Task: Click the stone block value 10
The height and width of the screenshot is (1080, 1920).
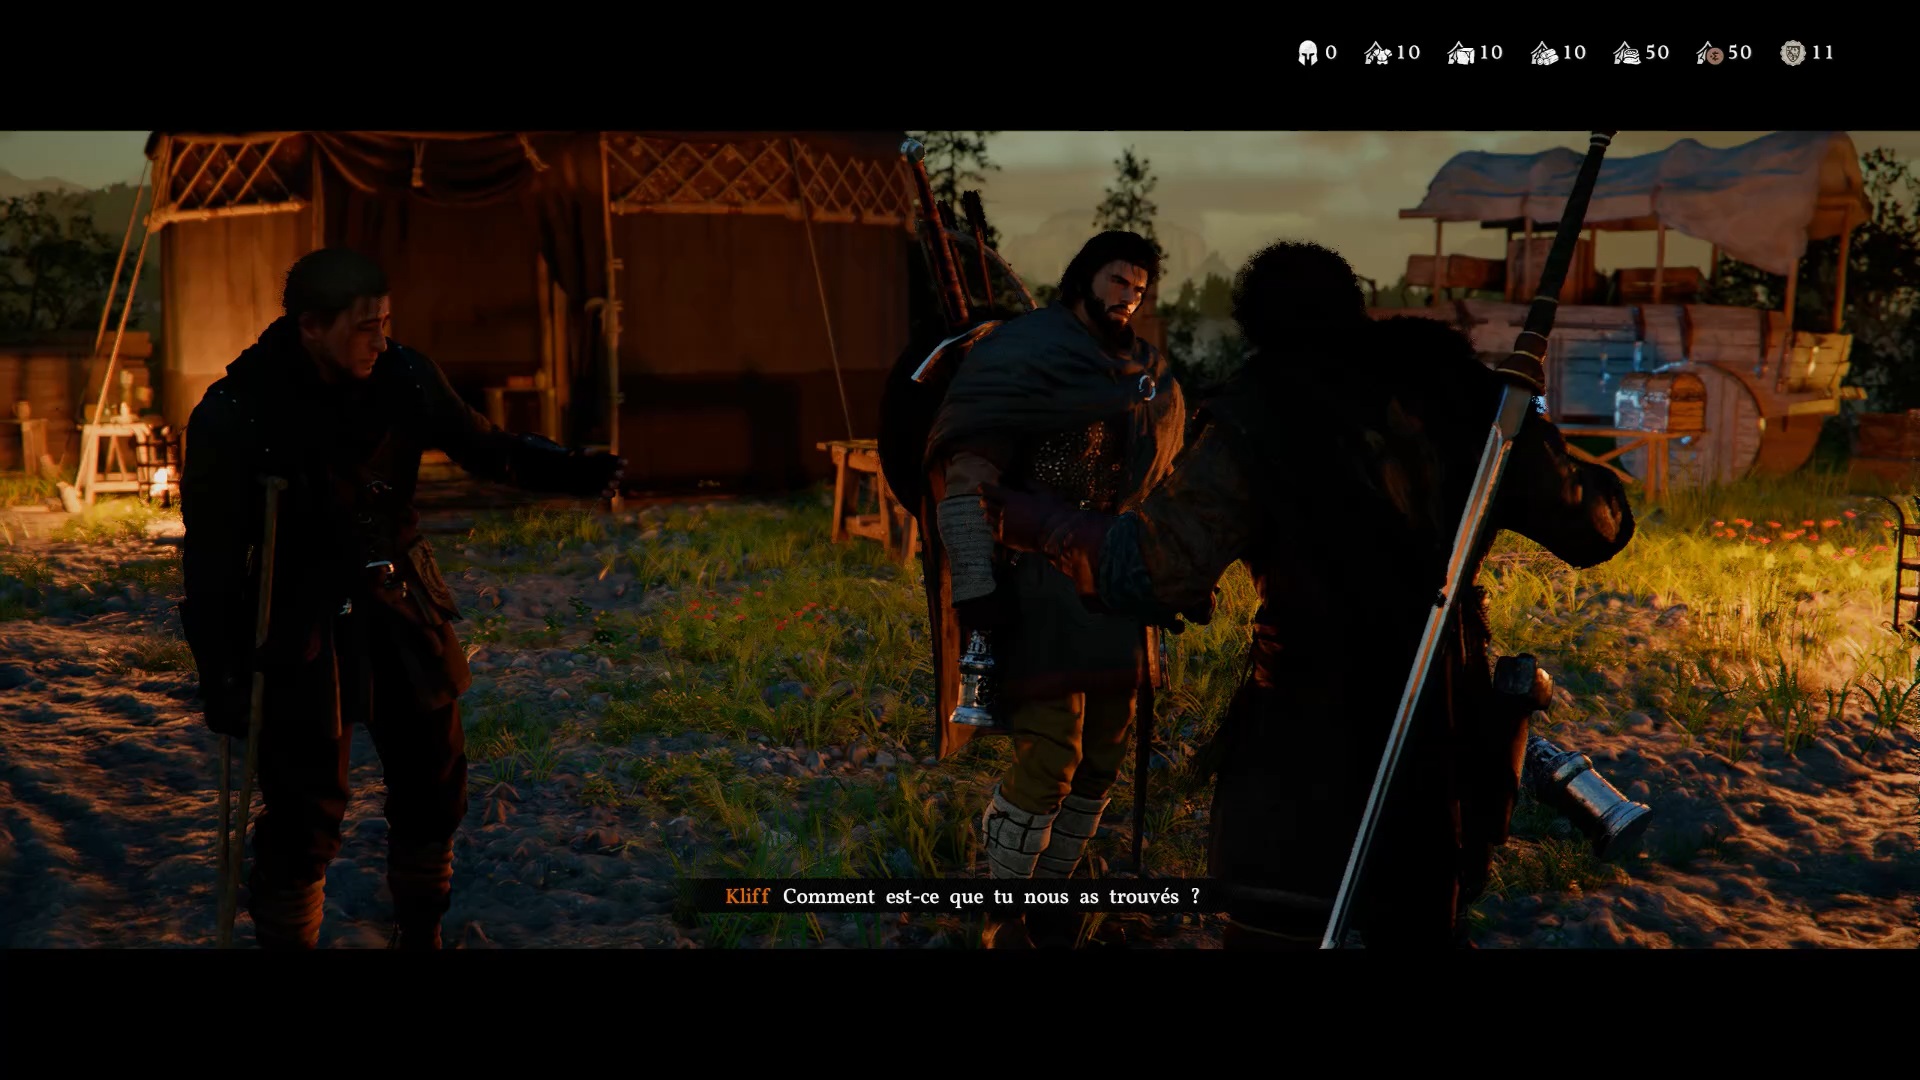Action: [x=1491, y=52]
